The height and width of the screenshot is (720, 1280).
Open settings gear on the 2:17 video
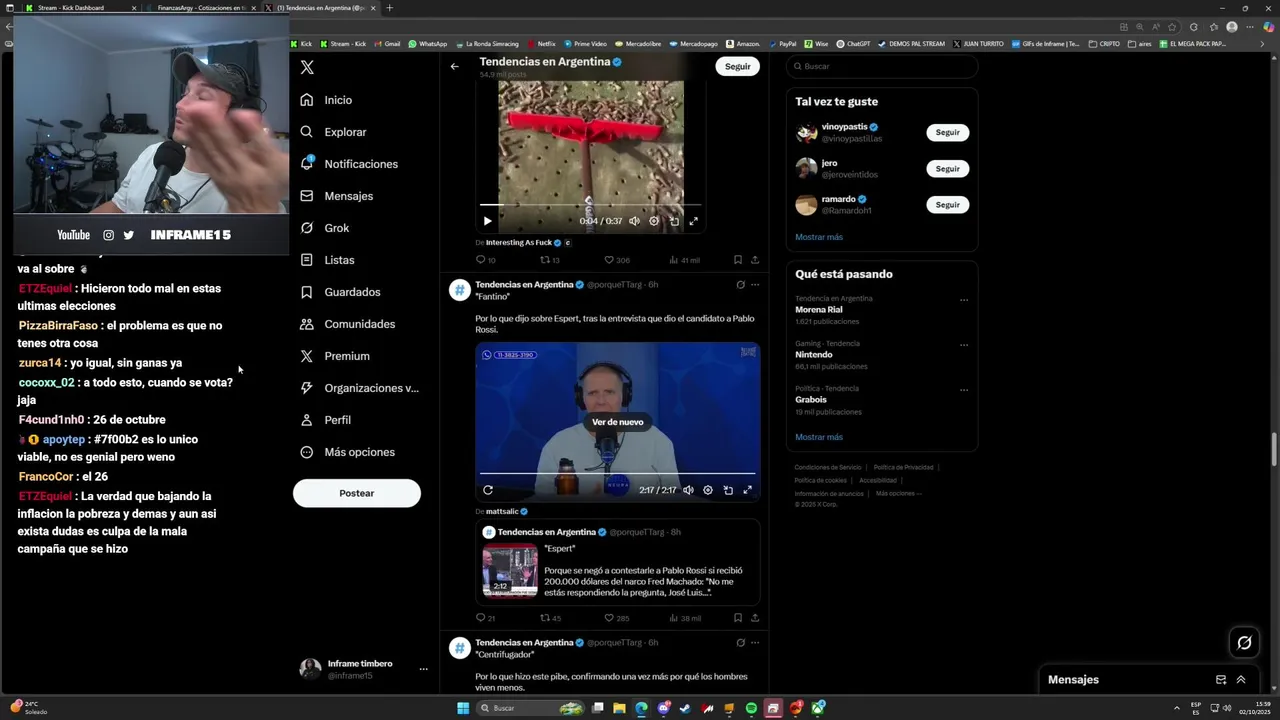(708, 490)
